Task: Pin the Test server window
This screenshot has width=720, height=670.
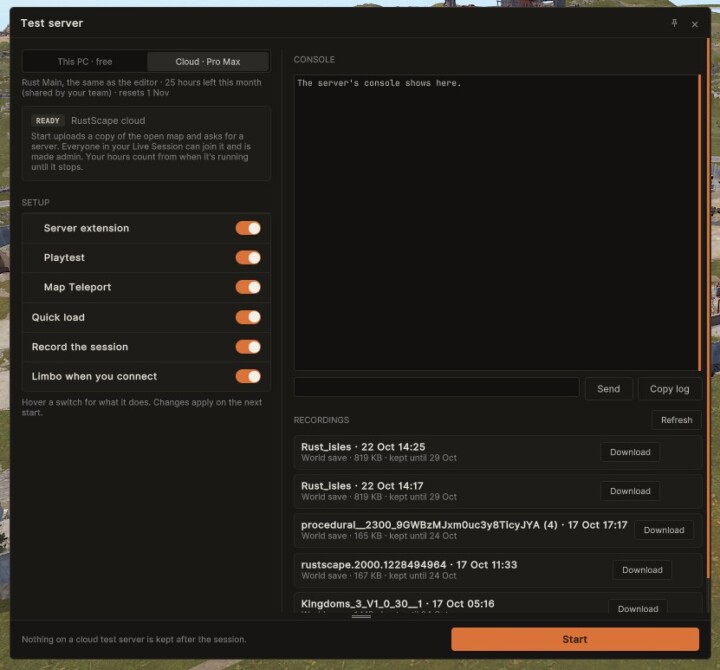Action: click(674, 23)
